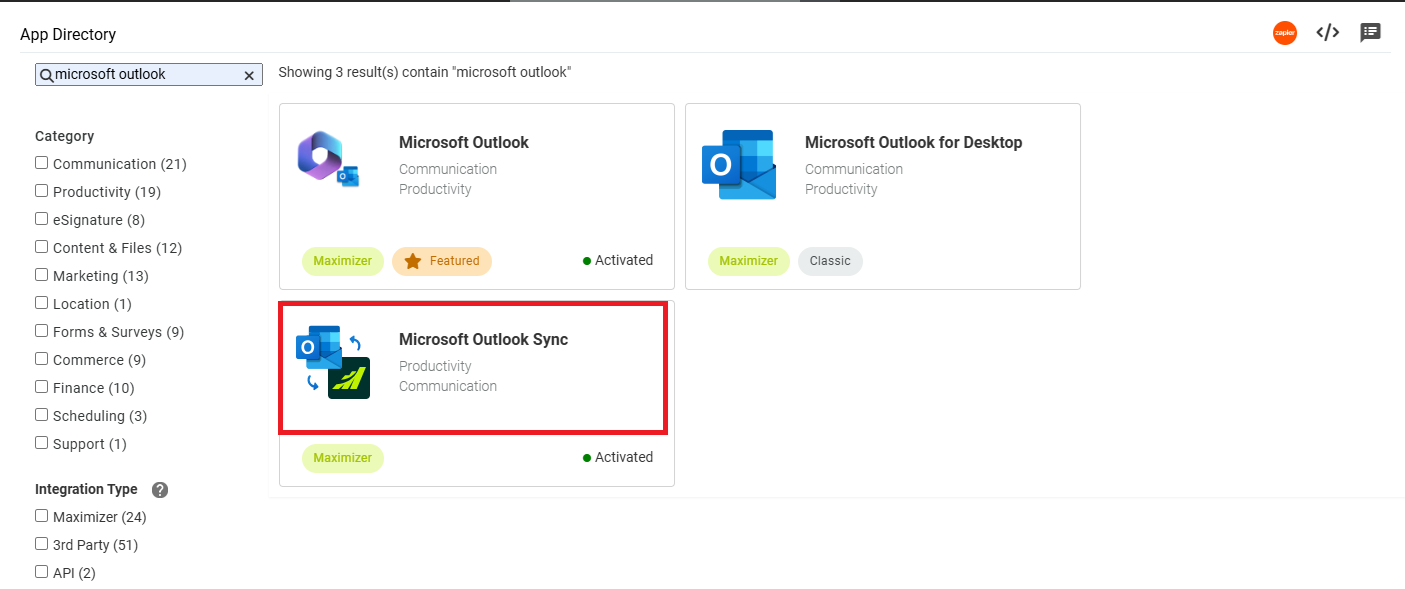Open the Microsoft Outlook app title
The height and width of the screenshot is (589, 1405).
[x=464, y=142]
